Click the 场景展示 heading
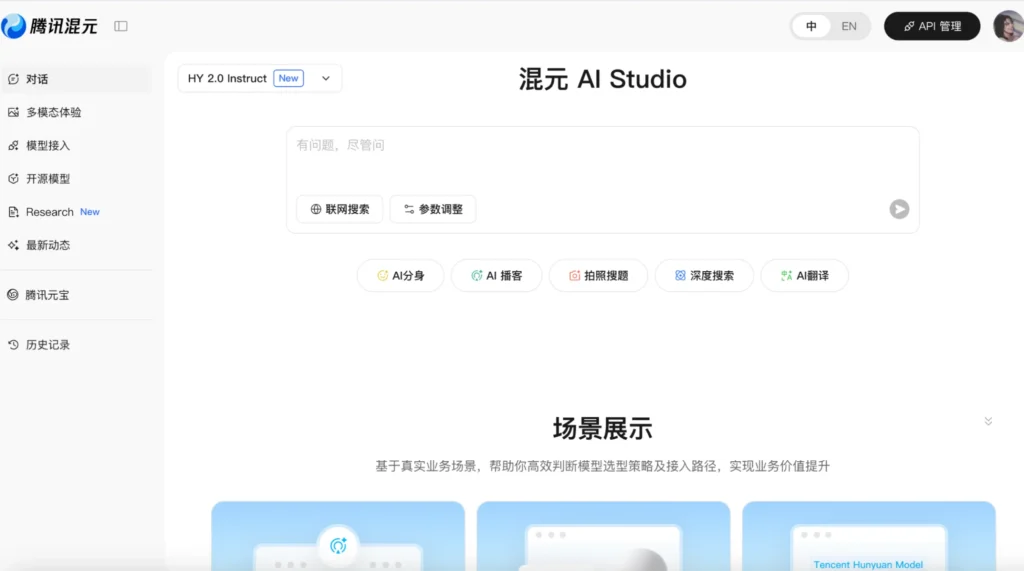Screen dimensions: 1024x571 pyautogui.click(x=602, y=429)
